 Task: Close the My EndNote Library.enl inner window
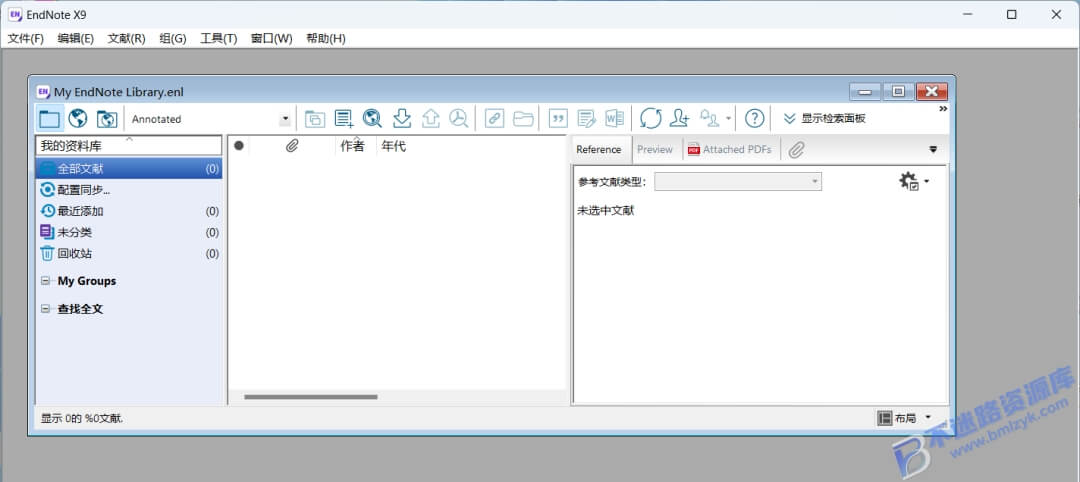pyautogui.click(x=932, y=92)
